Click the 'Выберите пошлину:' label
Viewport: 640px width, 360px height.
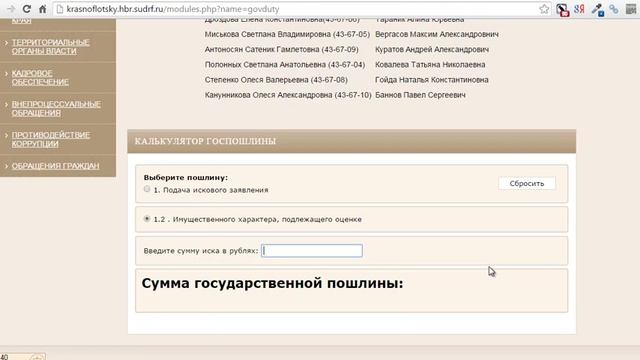186,178
